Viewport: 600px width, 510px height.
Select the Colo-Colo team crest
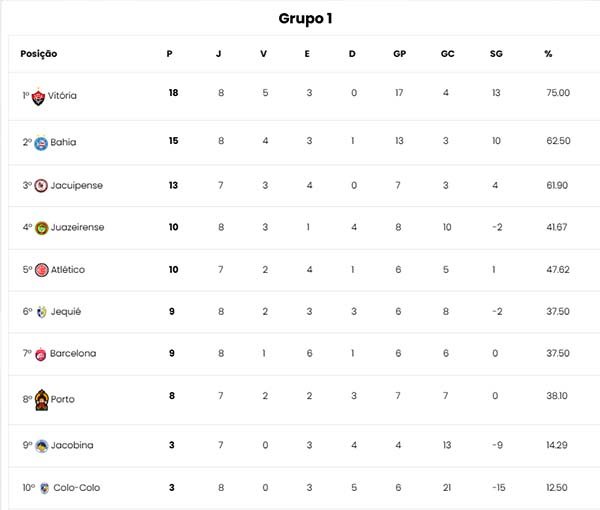click(x=44, y=488)
